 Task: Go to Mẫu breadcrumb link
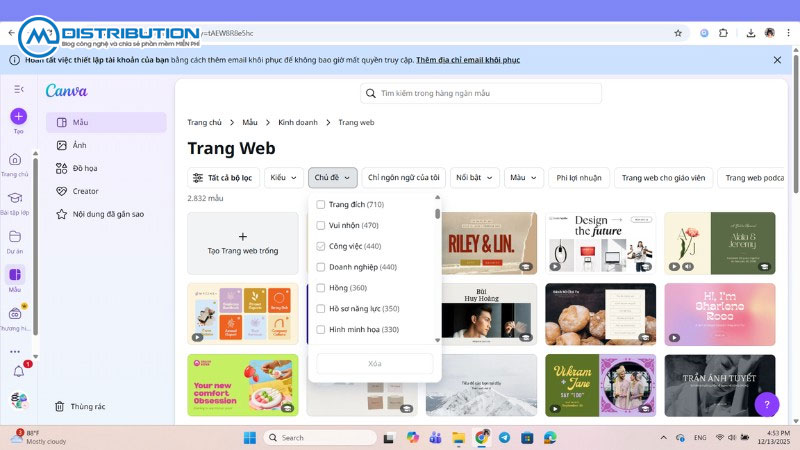(x=250, y=122)
